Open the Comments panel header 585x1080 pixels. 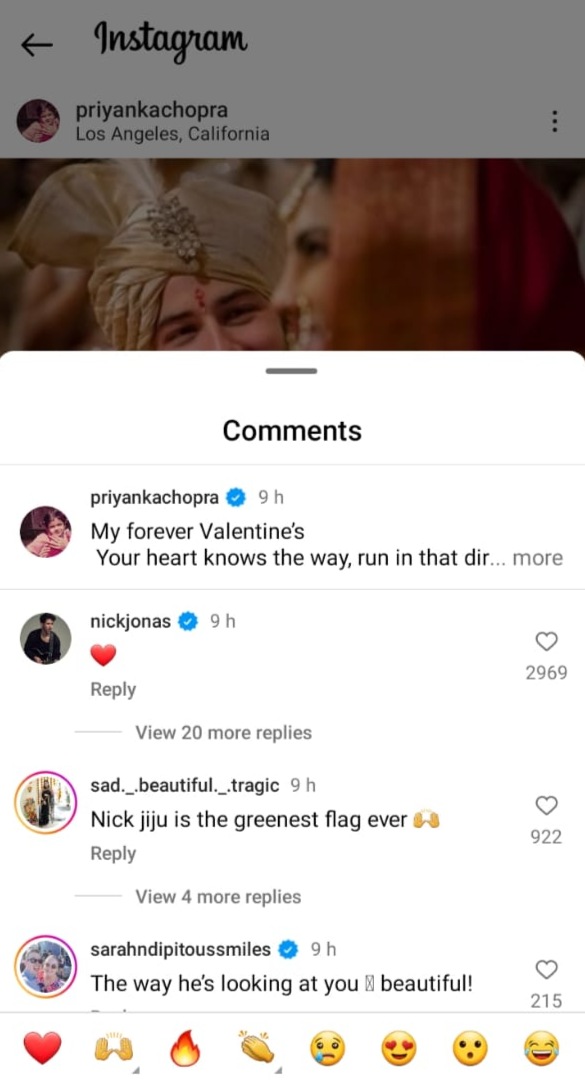291,431
